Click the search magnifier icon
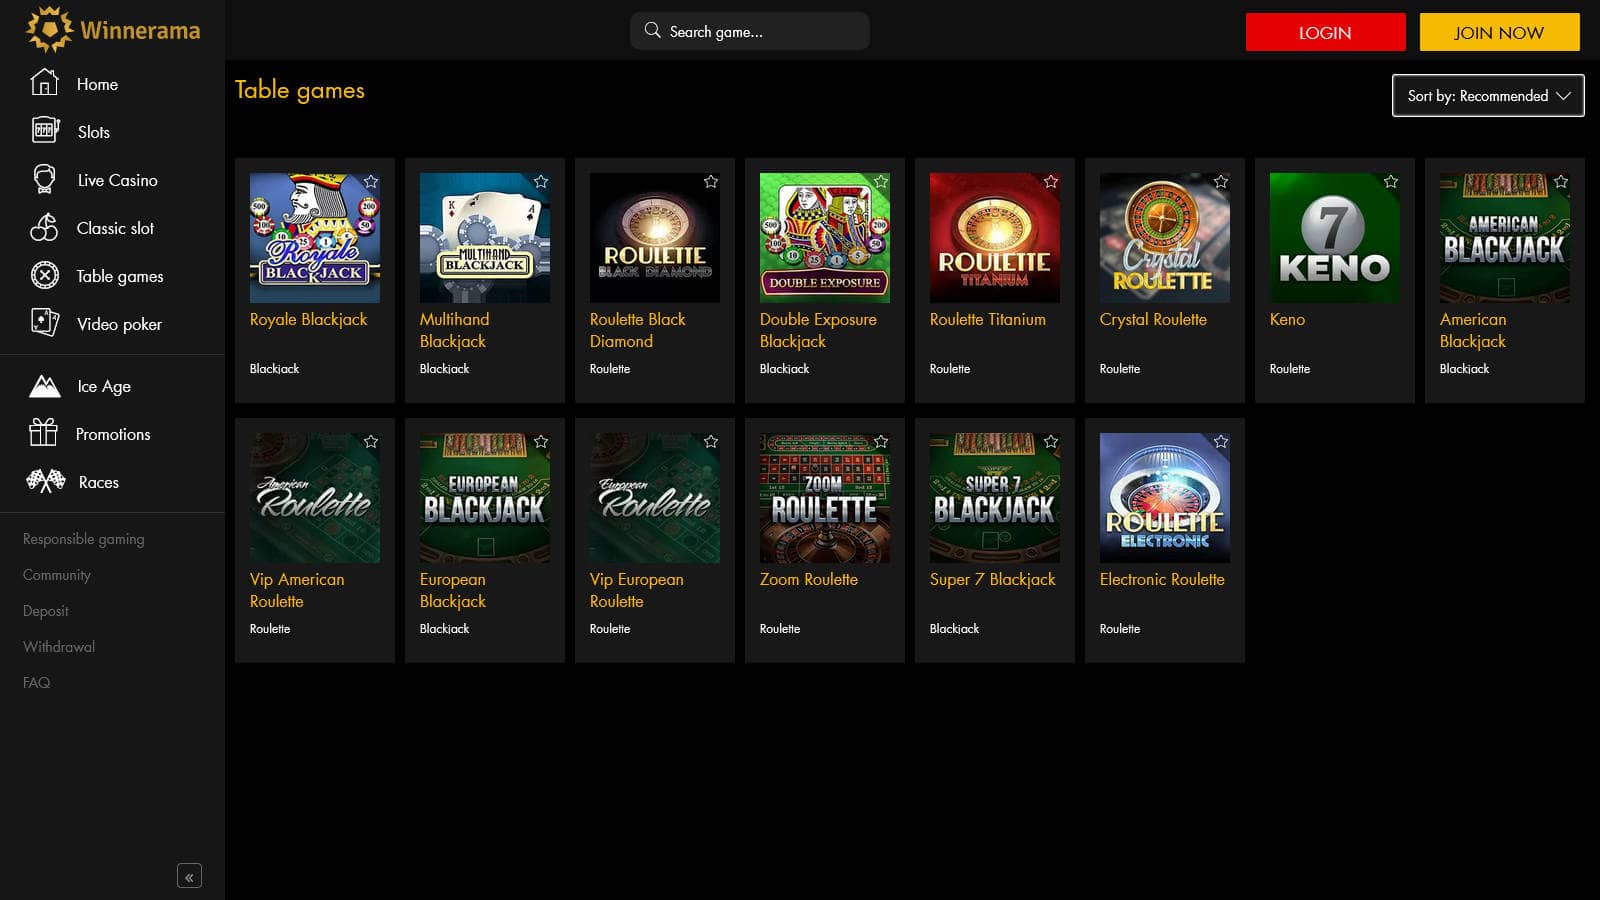1600x900 pixels. click(652, 30)
